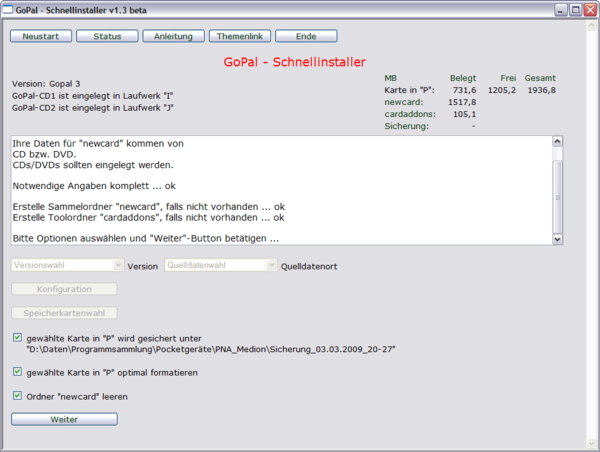Image resolution: width=600 pixels, height=452 pixels.
Task: Minimize the Schnellinstaller window
Action: [x=560, y=10]
